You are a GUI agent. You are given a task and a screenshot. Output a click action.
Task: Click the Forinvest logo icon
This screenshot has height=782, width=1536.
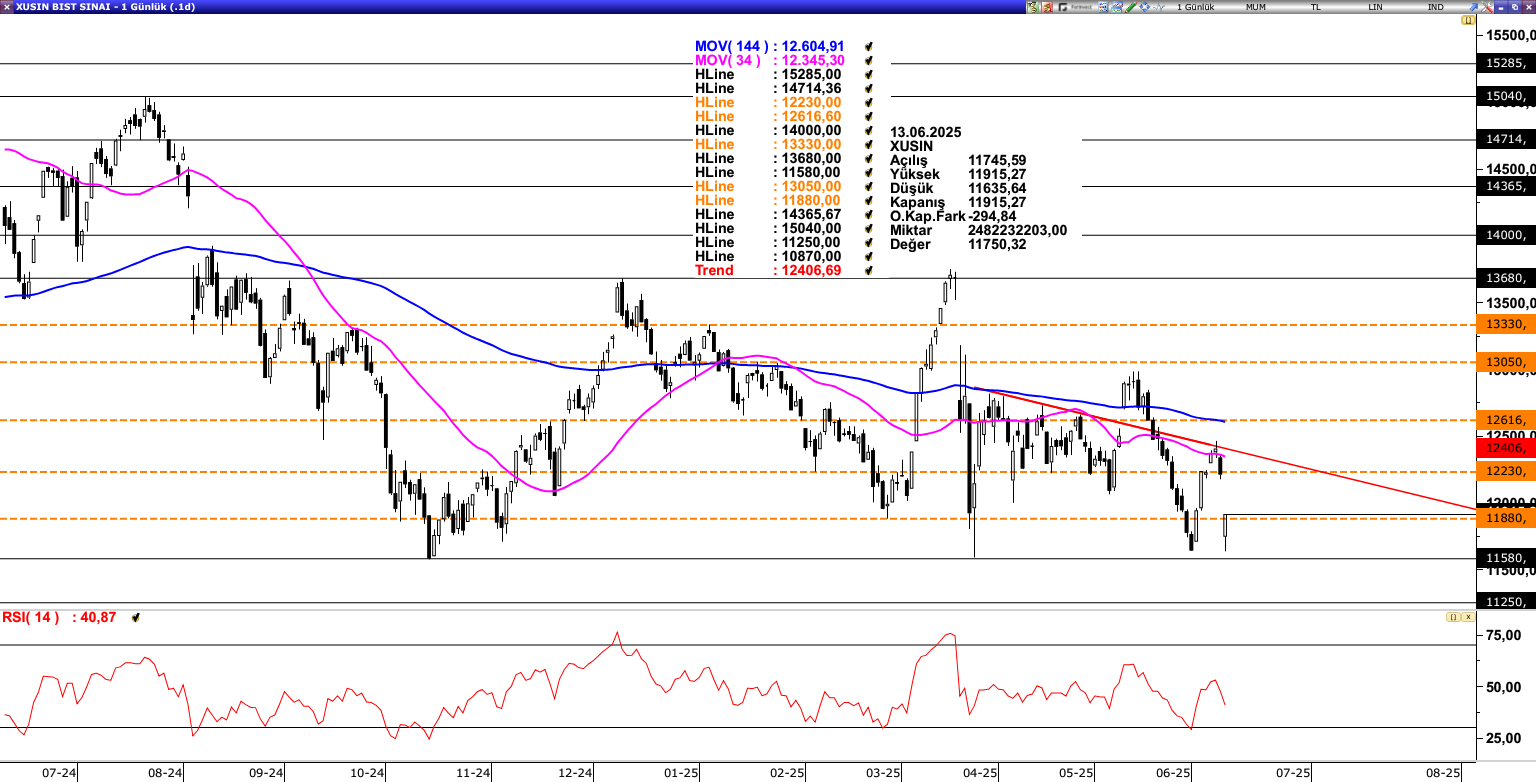(1075, 7)
